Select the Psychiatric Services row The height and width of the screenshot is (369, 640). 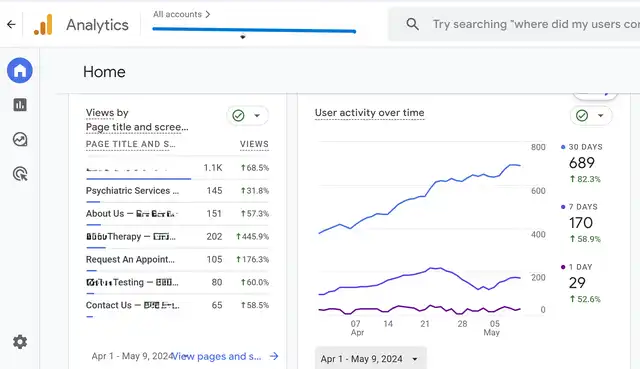tap(177, 191)
